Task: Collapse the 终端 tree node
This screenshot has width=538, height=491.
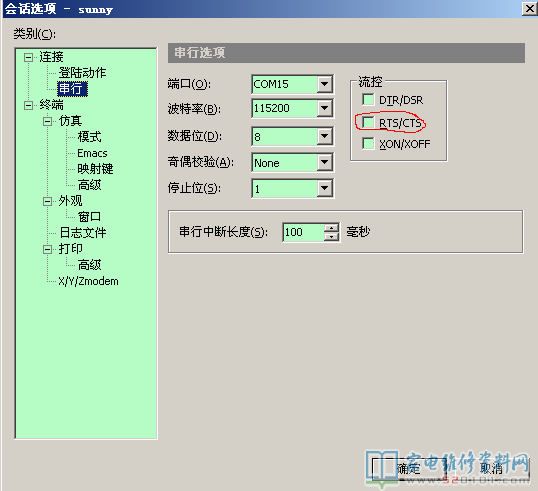Action: click(28, 105)
